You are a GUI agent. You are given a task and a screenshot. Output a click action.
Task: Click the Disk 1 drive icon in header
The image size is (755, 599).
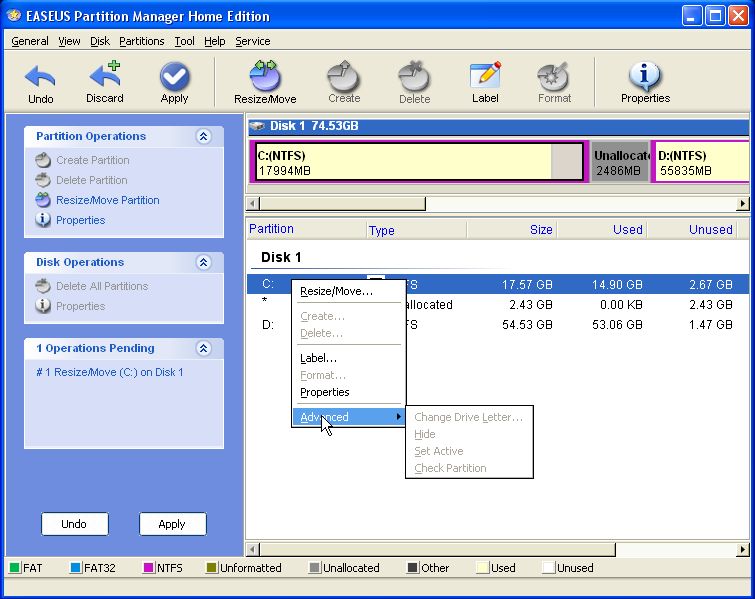pos(257,126)
